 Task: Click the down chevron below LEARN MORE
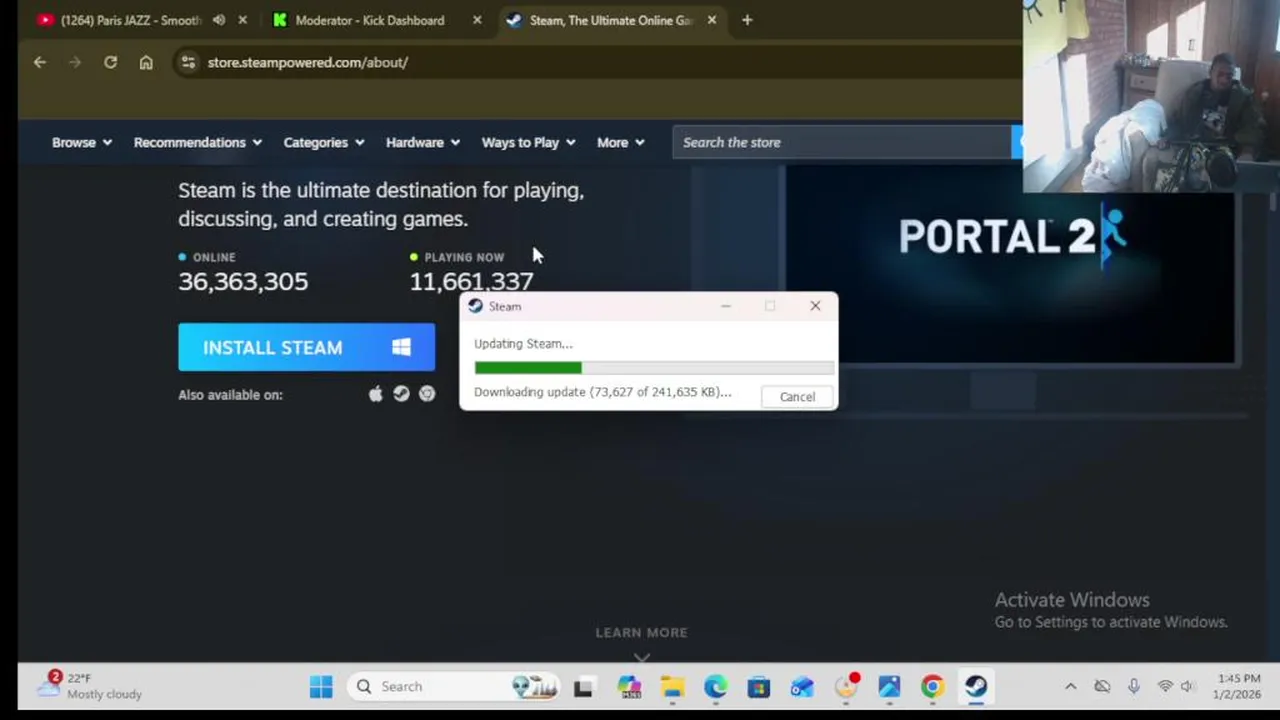[641, 657]
